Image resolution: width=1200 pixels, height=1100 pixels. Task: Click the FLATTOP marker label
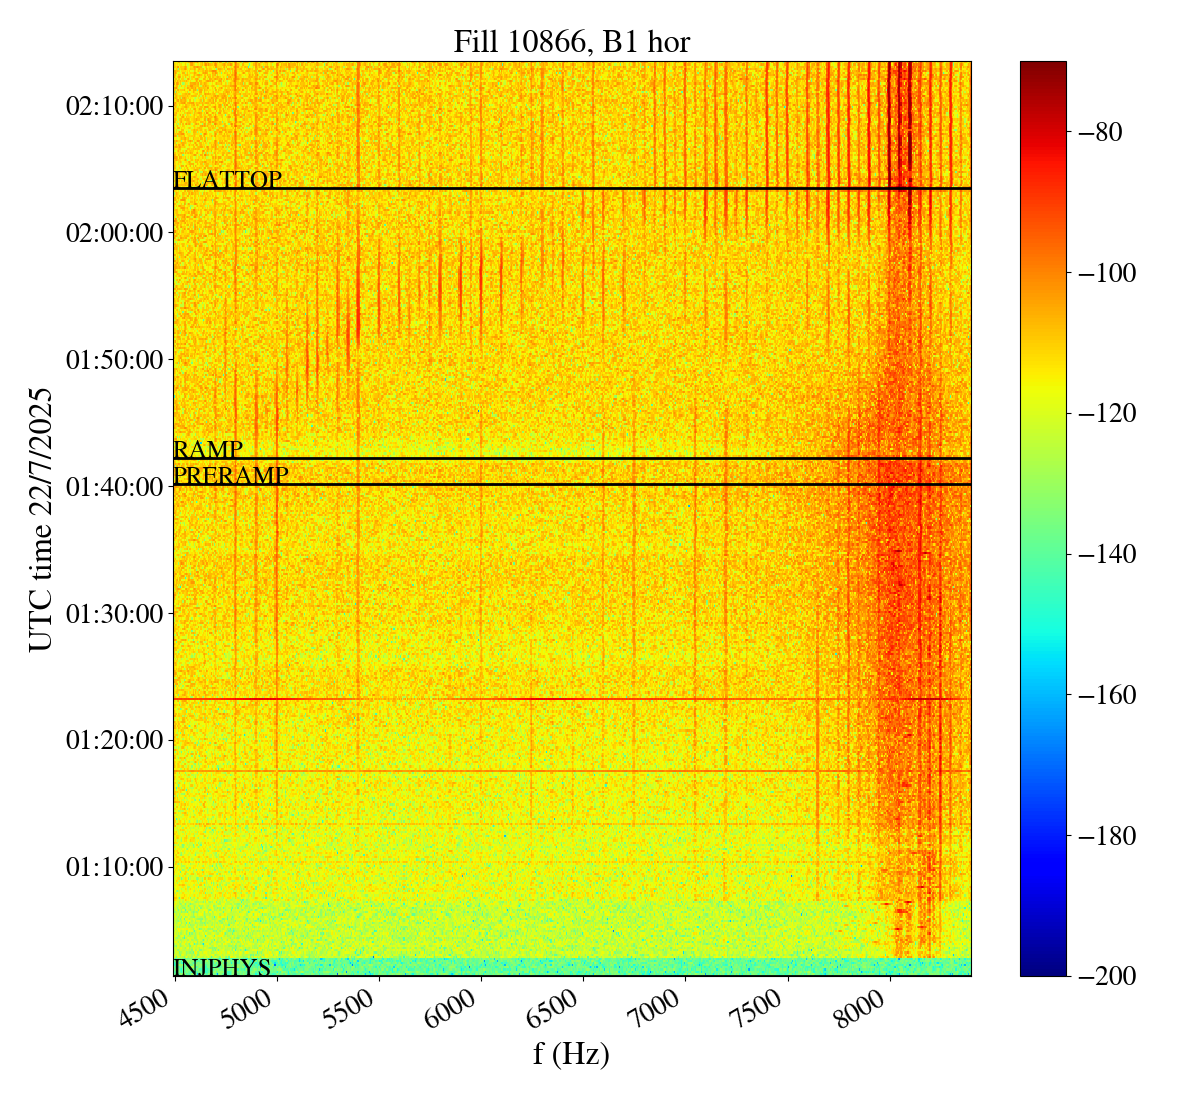227,180
